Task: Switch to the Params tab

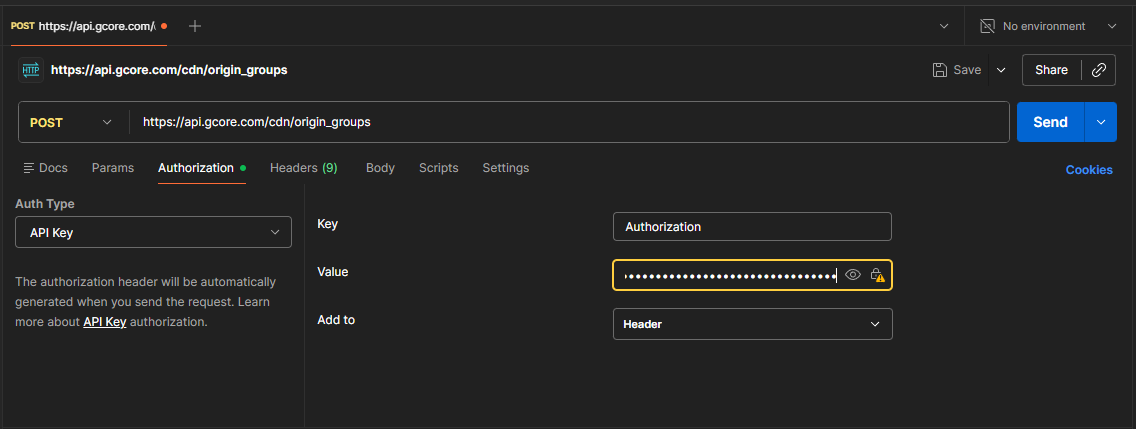Action: [113, 167]
